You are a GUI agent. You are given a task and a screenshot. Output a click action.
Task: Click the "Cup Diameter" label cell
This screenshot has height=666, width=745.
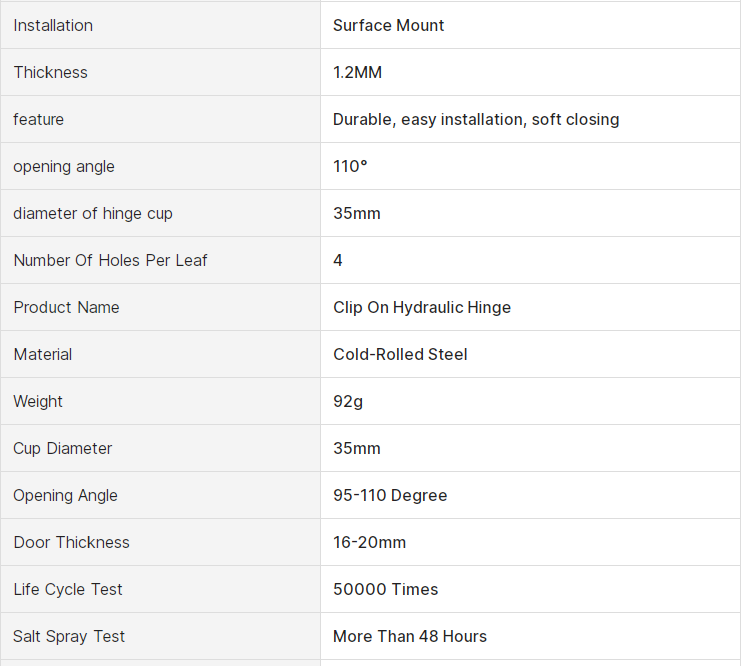coord(62,448)
